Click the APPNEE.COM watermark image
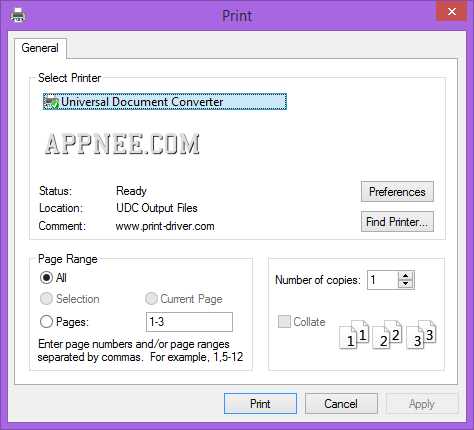Viewport: 474px width, 430px height. pos(122,144)
